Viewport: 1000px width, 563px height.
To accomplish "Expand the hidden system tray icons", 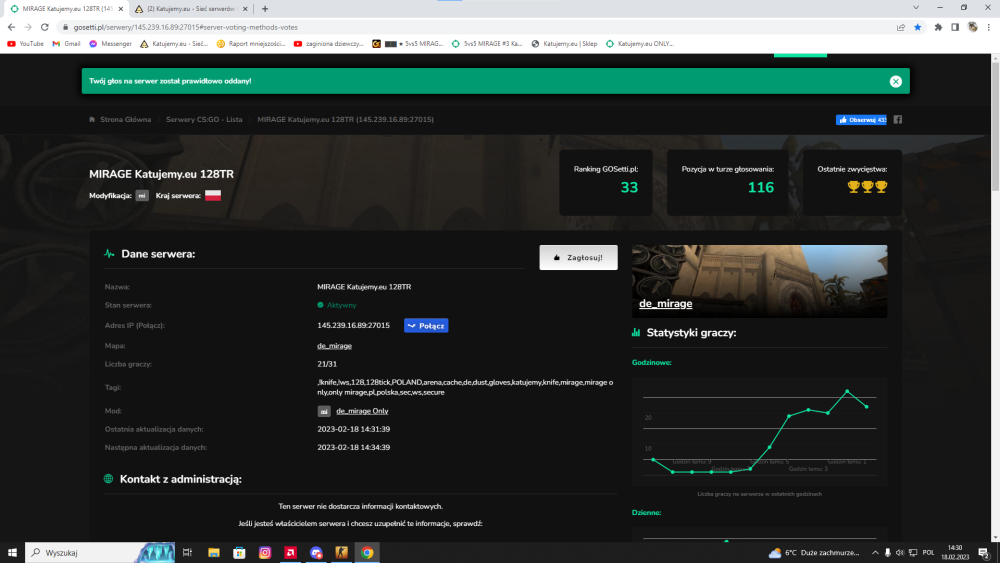I will (875, 553).
